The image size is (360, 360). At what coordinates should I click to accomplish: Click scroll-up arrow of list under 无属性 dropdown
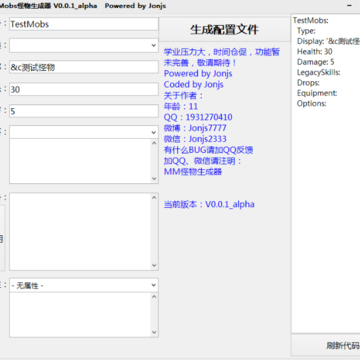[x=154, y=297]
